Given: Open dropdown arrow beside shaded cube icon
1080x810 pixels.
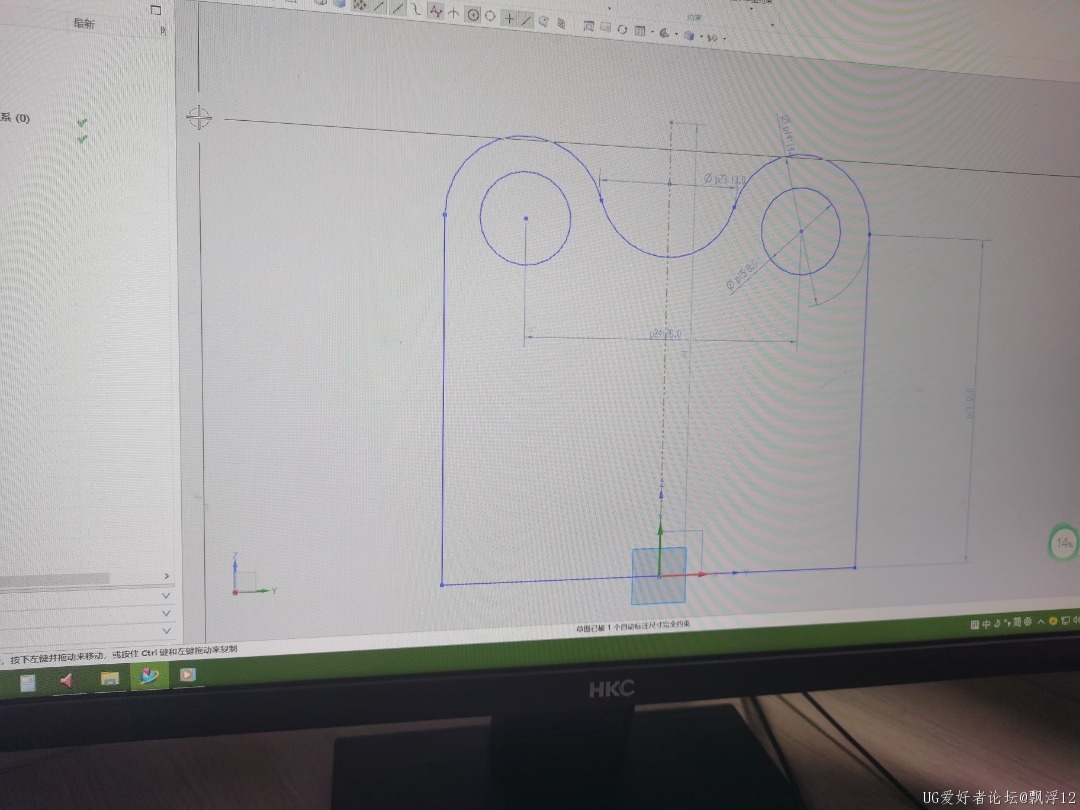Looking at the screenshot, I should tap(701, 37).
